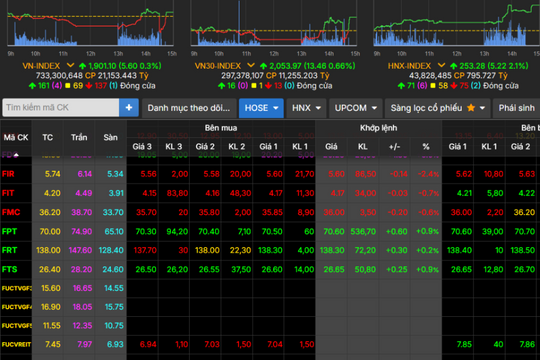The width and height of the screenshot is (540, 360).
Task: Select the FUCVREIT fund symbol
Action: 16,344
